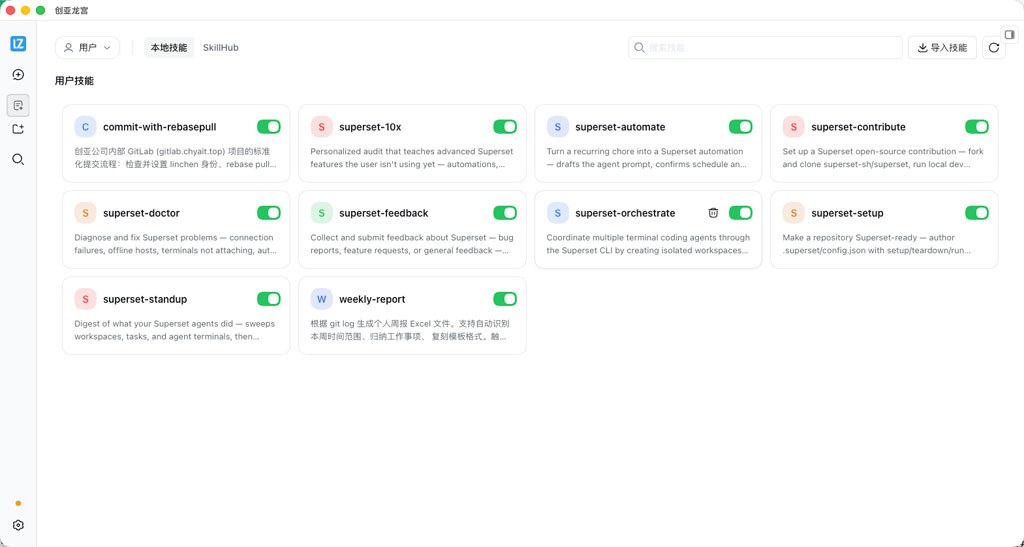Open the superset-doctor skill title
Viewport: 1024px width, 547px height.
tap(141, 213)
